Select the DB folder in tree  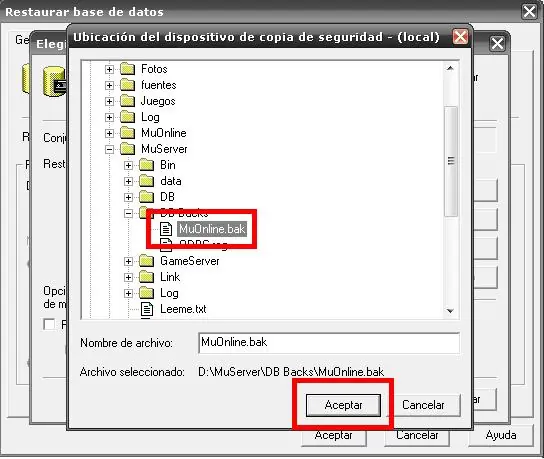tap(167, 197)
